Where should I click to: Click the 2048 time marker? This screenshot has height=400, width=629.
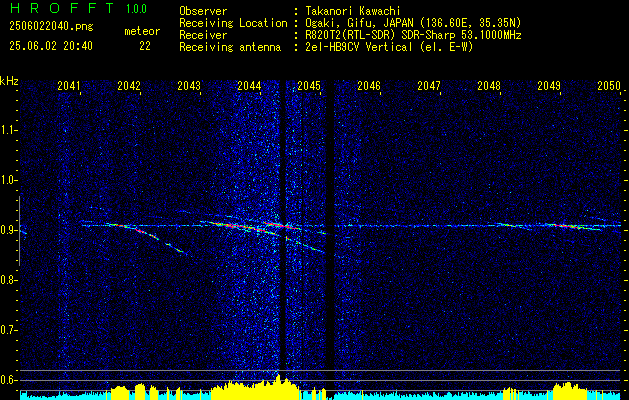489,86
